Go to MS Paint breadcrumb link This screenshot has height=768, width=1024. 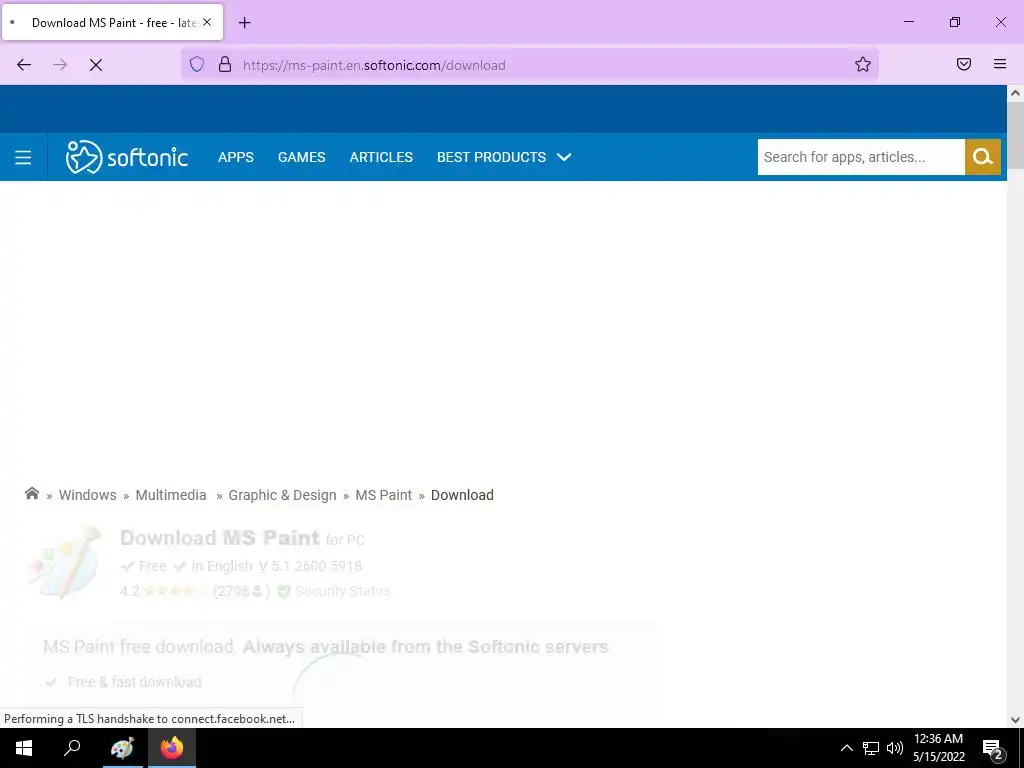pyautogui.click(x=383, y=496)
